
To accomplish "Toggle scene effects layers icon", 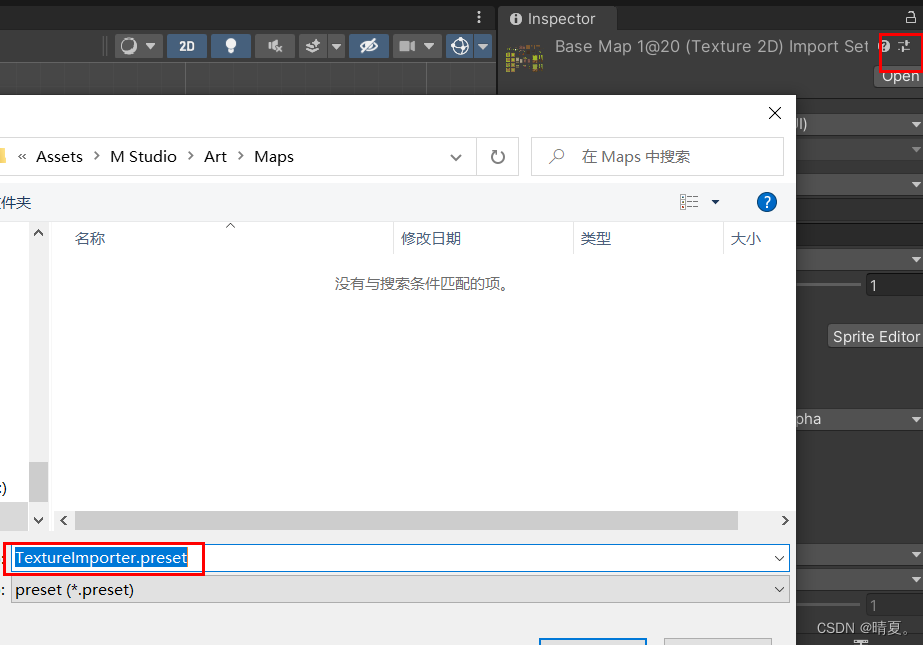I will [313, 46].
